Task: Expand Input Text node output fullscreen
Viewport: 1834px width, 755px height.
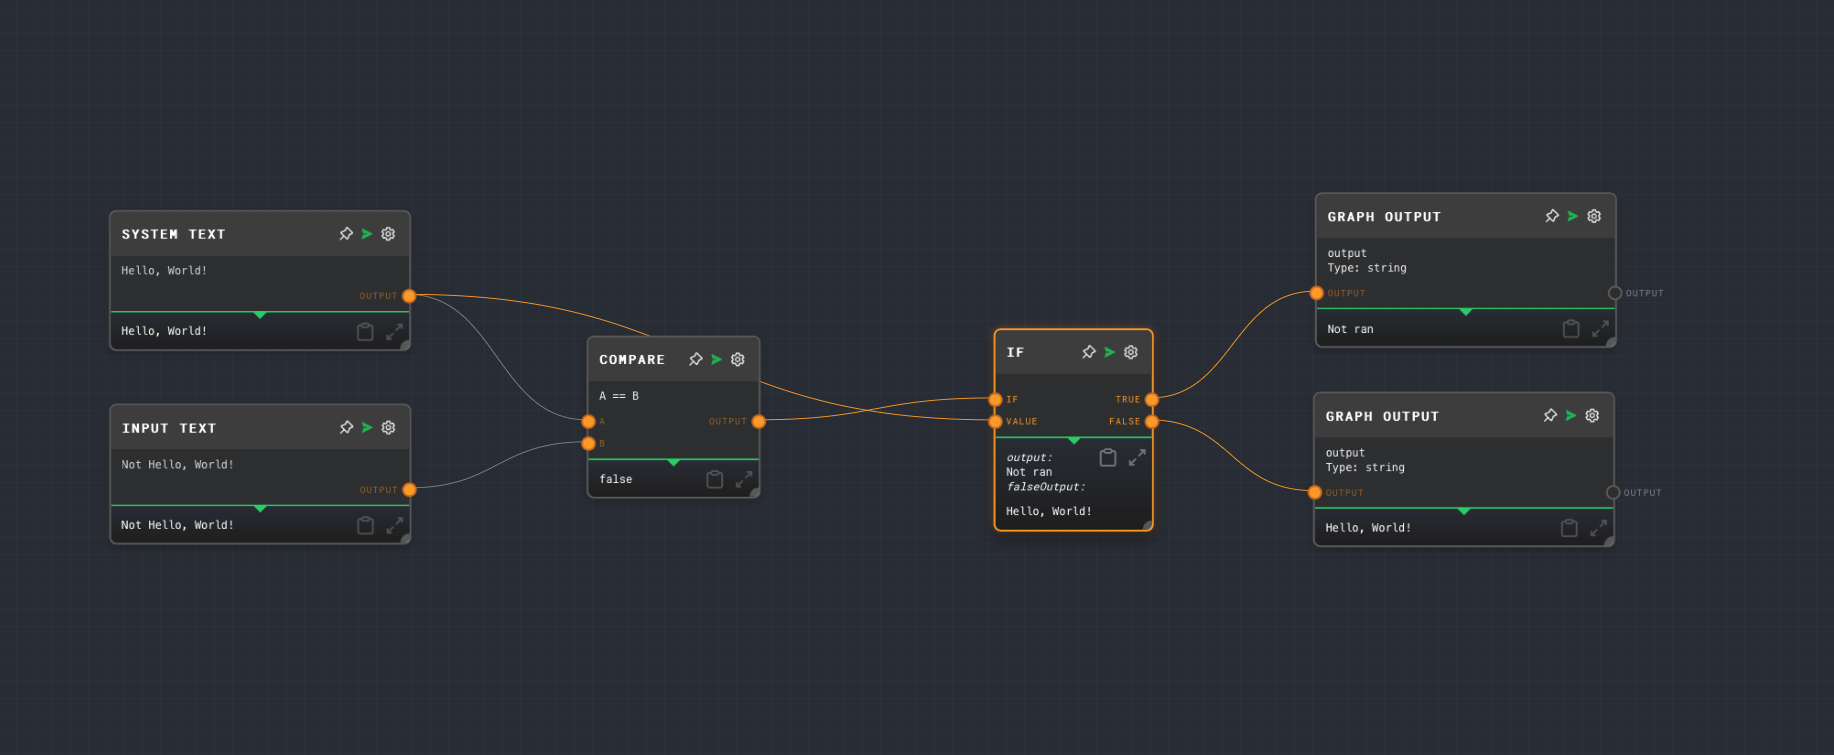Action: [x=395, y=525]
